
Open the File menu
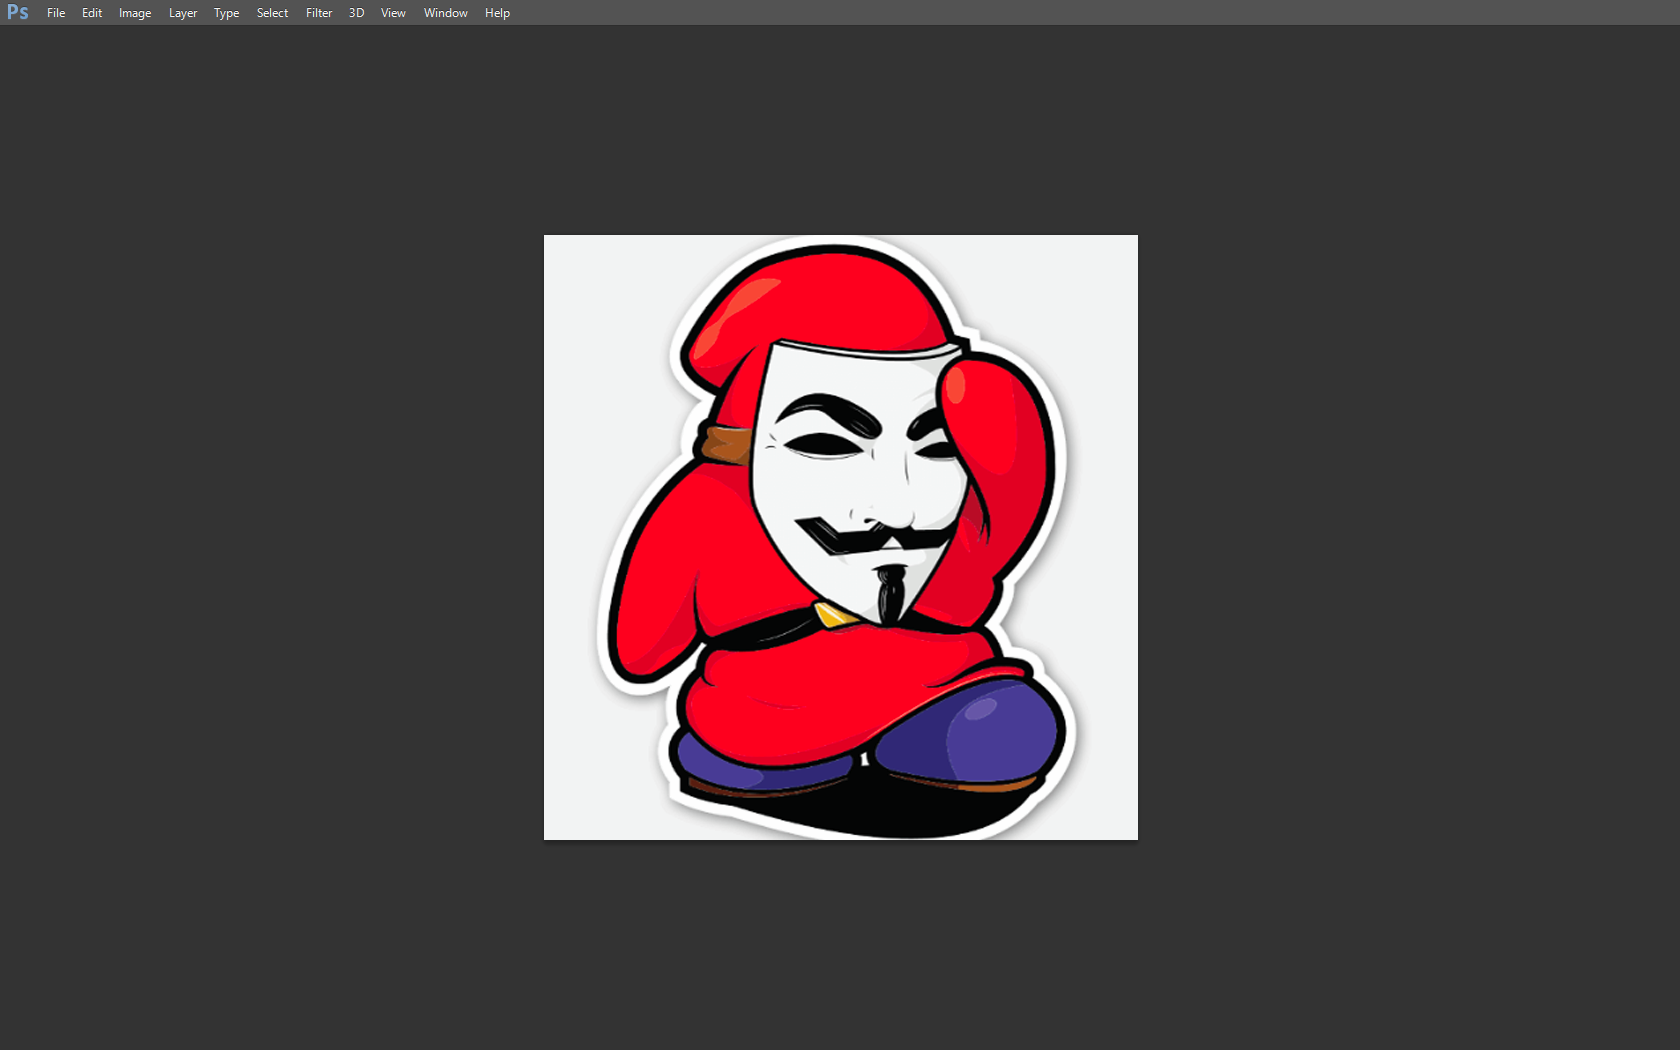[x=56, y=13]
